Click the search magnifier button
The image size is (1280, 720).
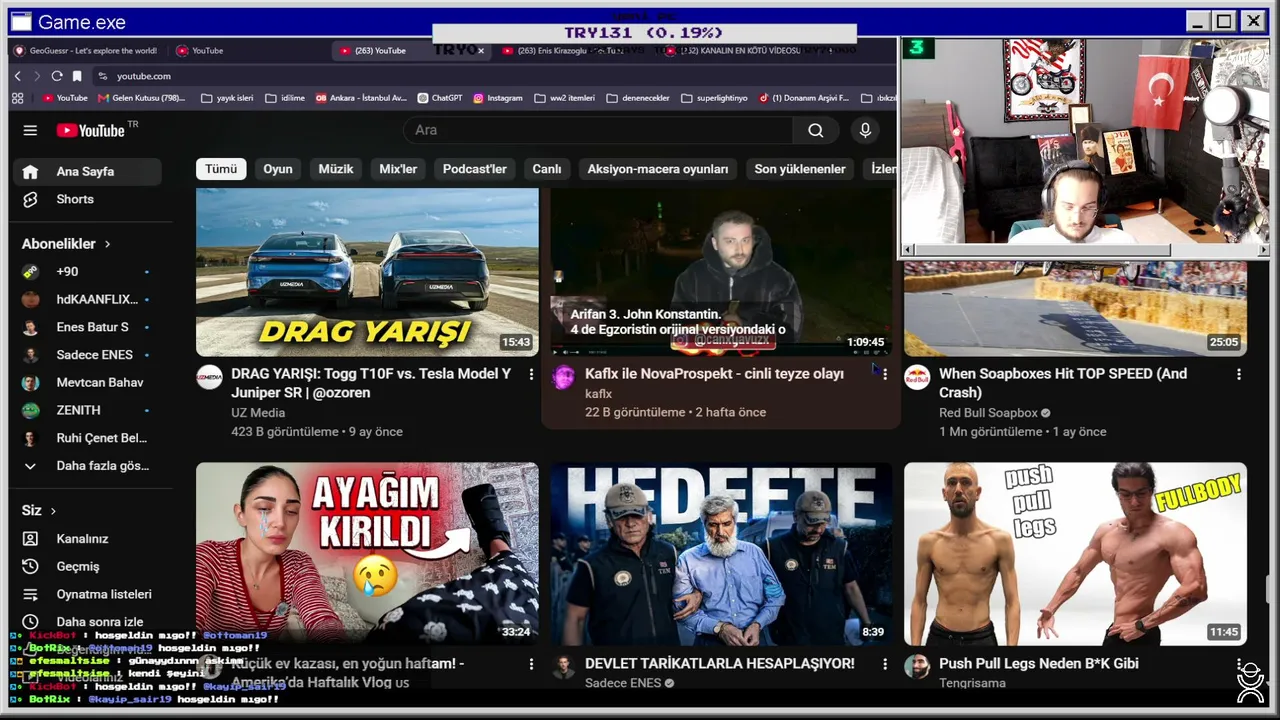816,130
